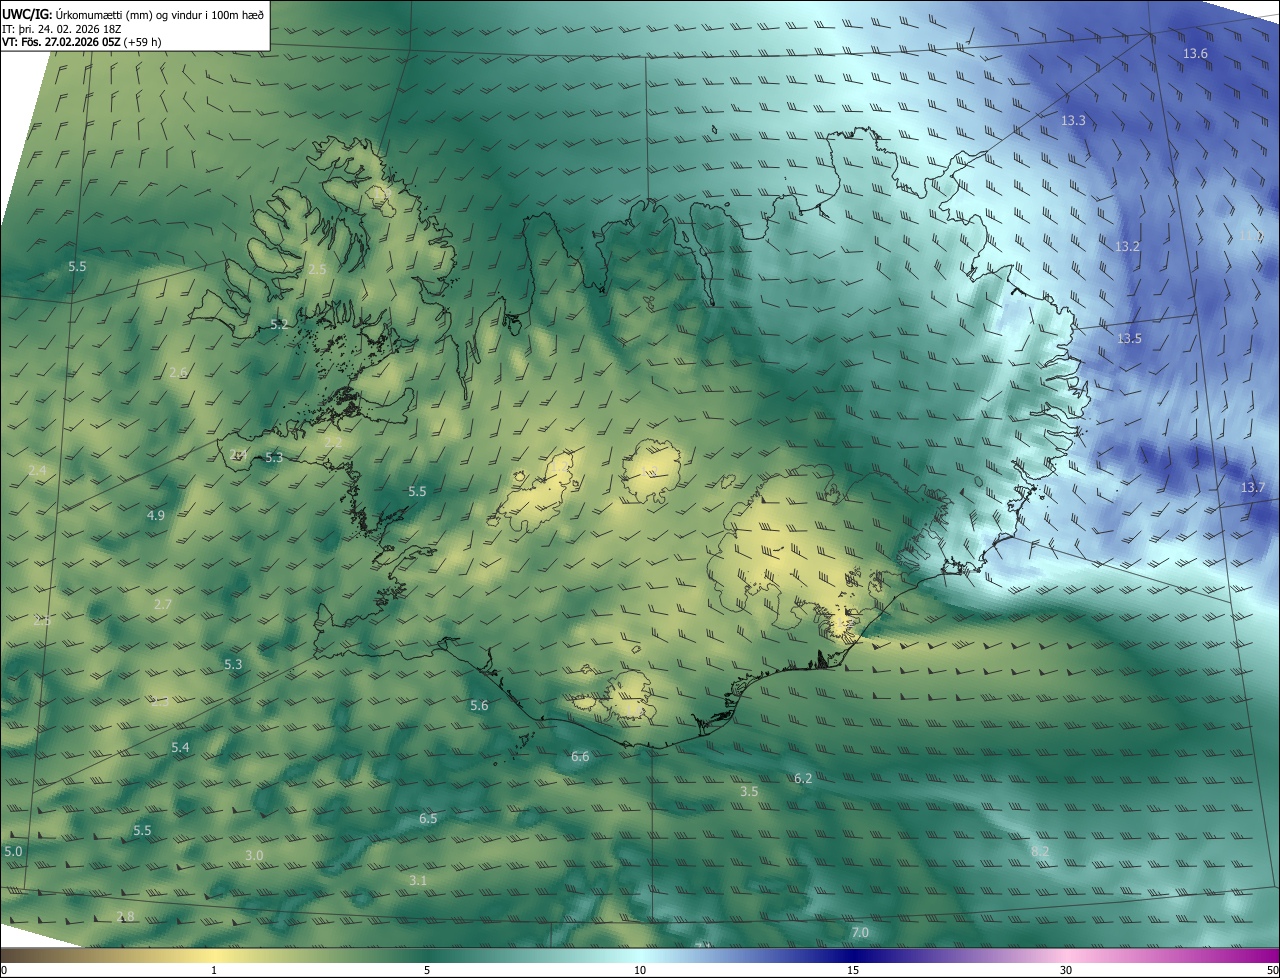Click the 3.1 value label

pos(418,880)
